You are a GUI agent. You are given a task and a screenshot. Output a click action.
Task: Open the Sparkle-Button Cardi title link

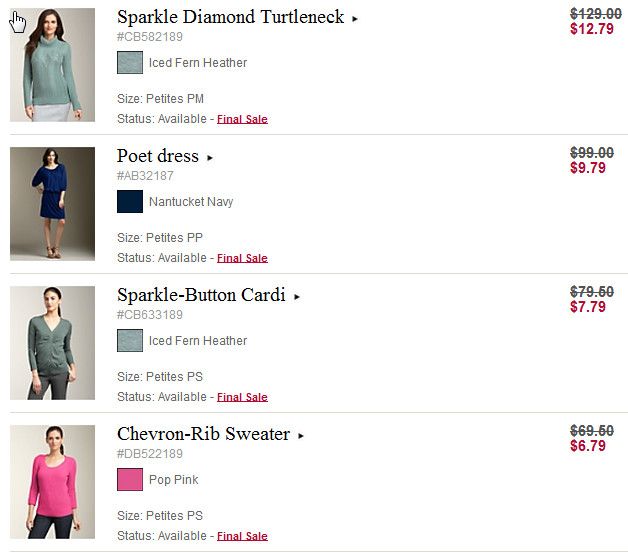pyautogui.click(x=201, y=295)
